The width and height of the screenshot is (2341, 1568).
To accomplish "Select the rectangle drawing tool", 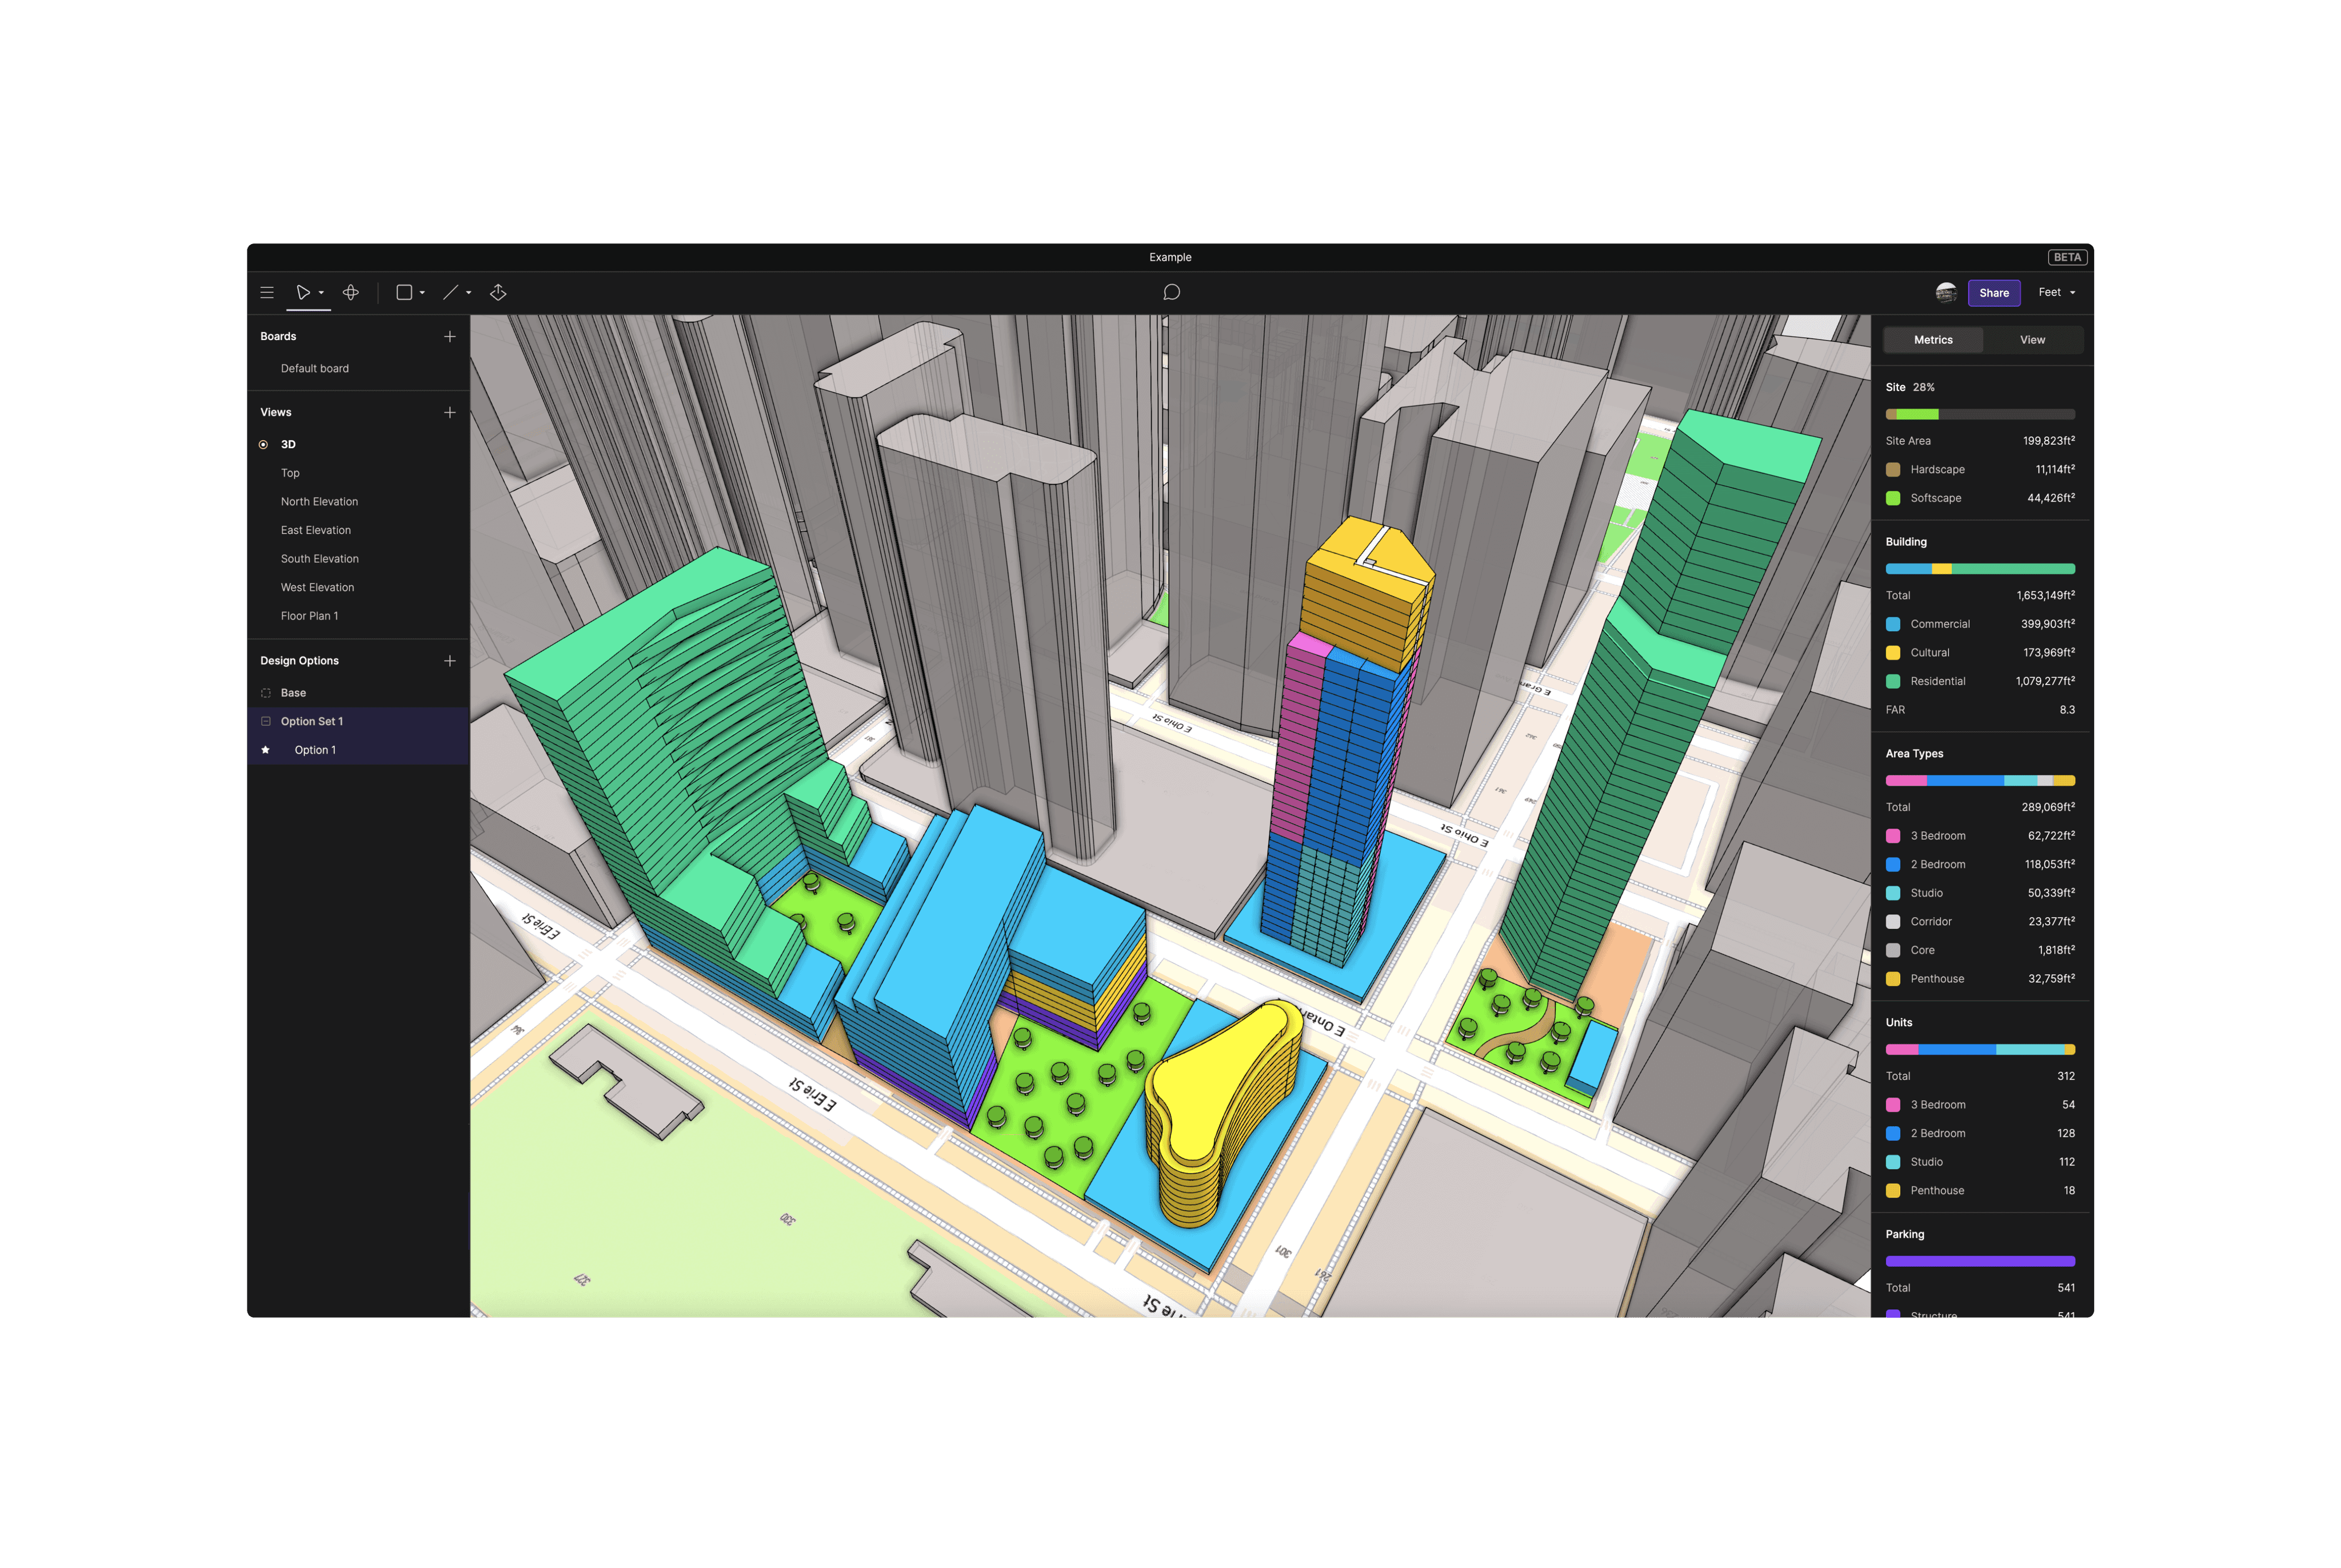I will point(404,292).
